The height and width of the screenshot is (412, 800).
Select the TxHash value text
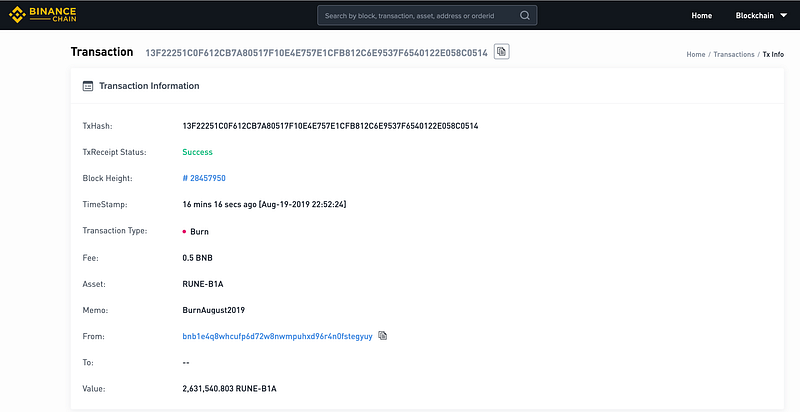click(x=330, y=126)
